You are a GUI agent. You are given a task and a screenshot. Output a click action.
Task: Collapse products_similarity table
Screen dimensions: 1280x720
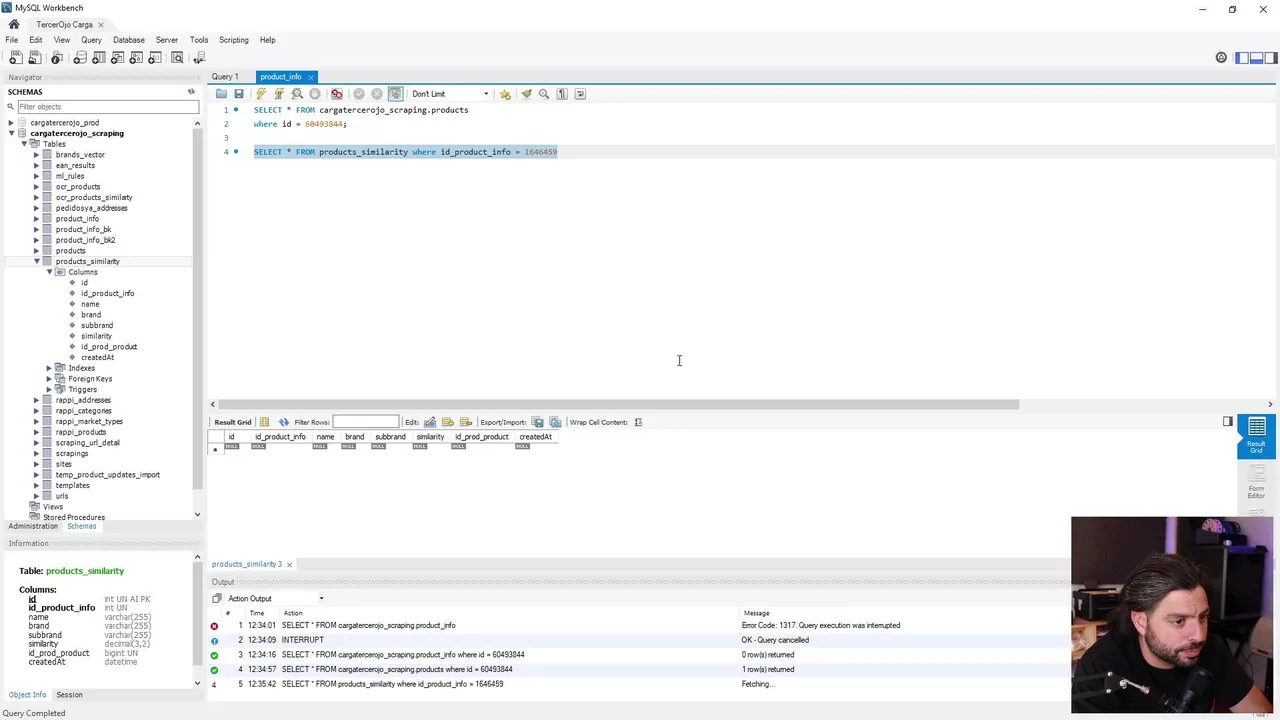coord(36,261)
